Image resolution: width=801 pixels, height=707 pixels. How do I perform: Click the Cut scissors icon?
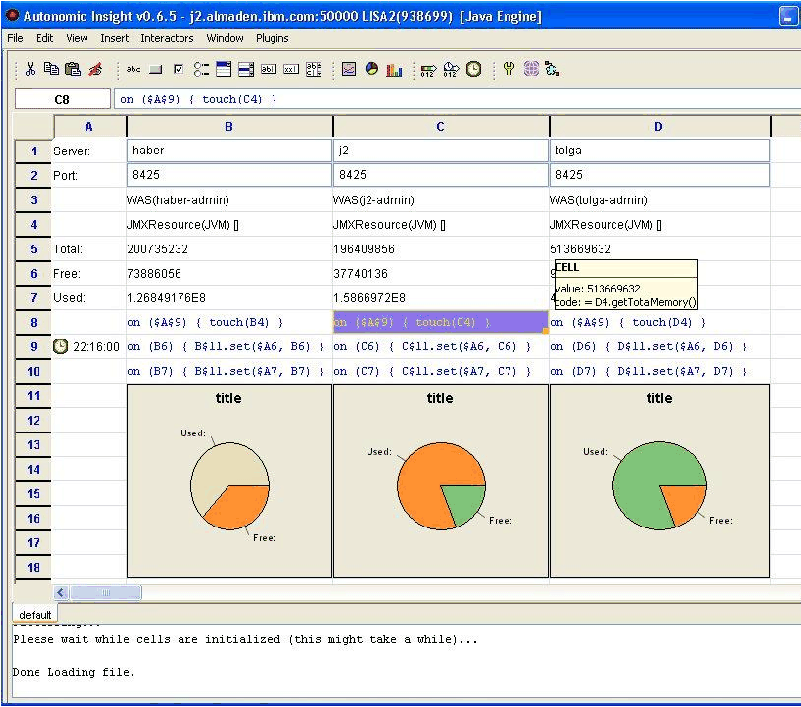[x=30, y=69]
